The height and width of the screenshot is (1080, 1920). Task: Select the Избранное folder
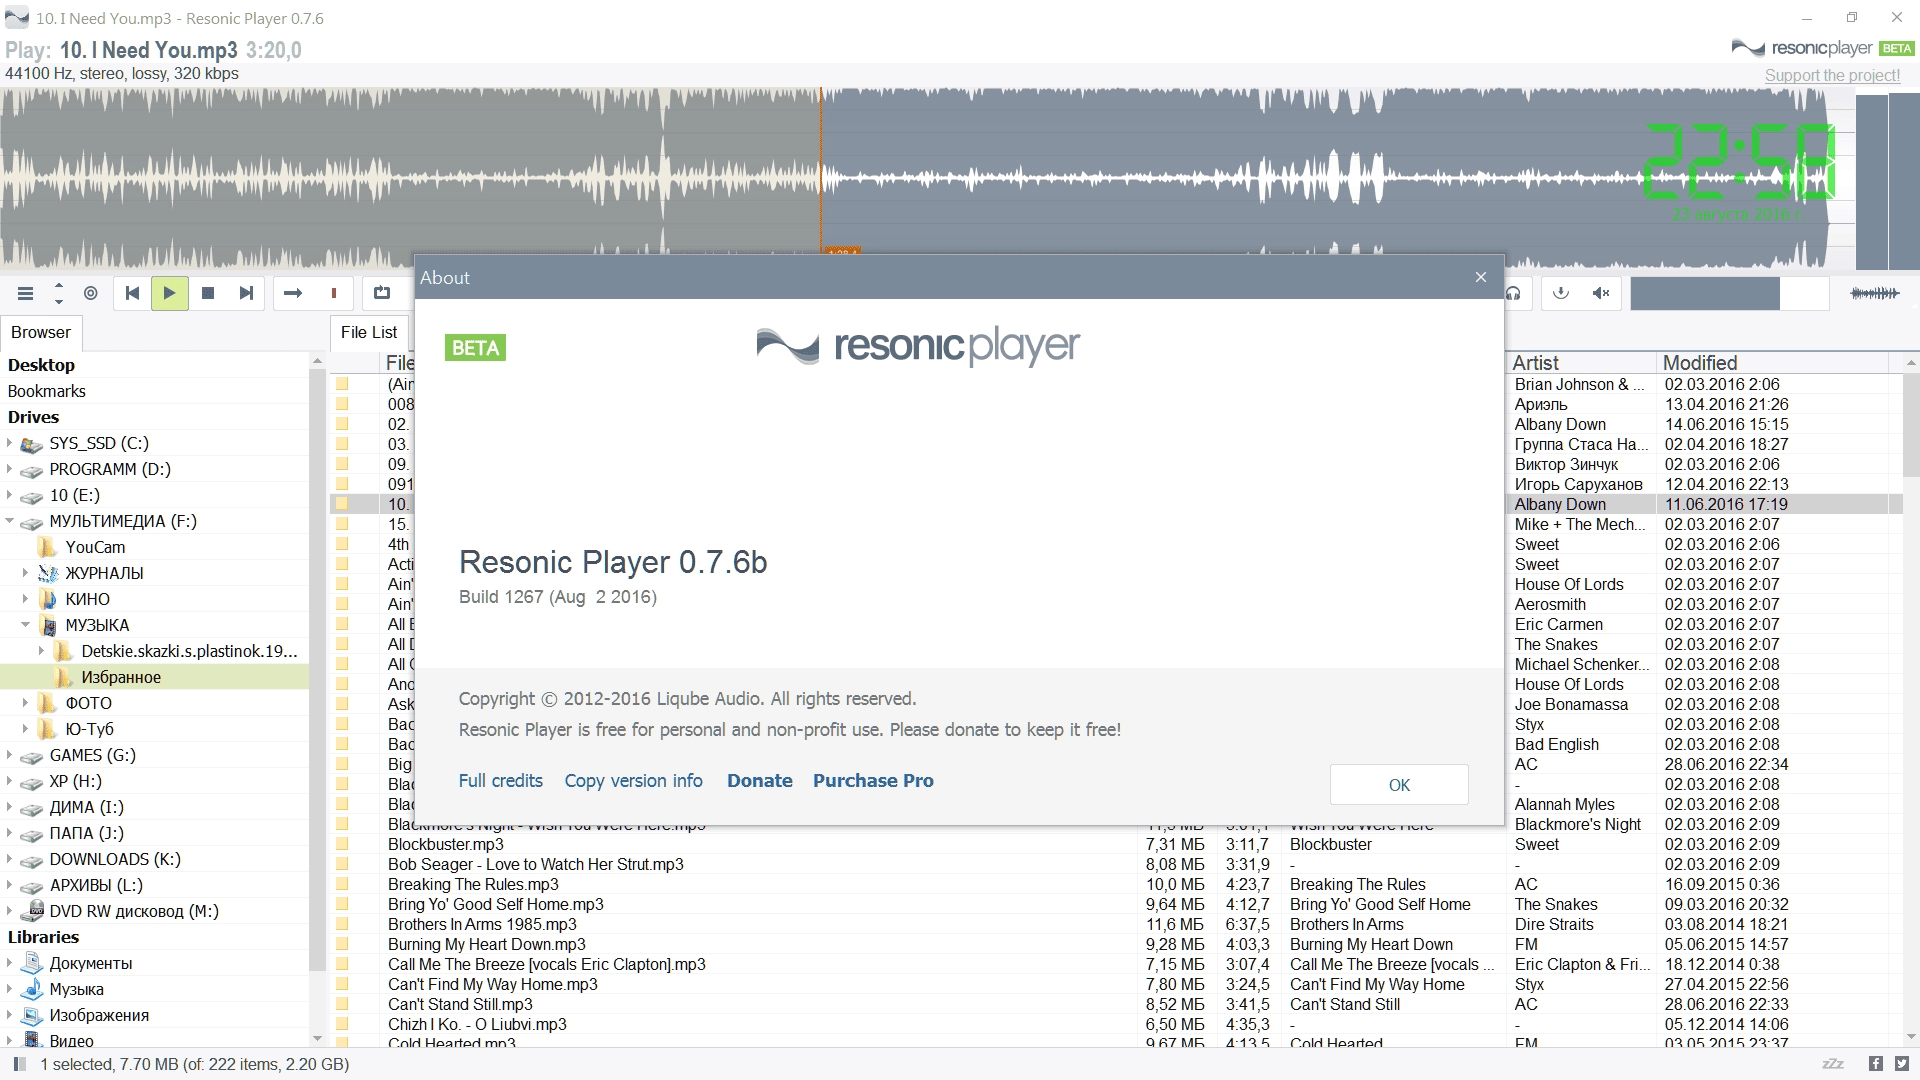click(x=154, y=677)
